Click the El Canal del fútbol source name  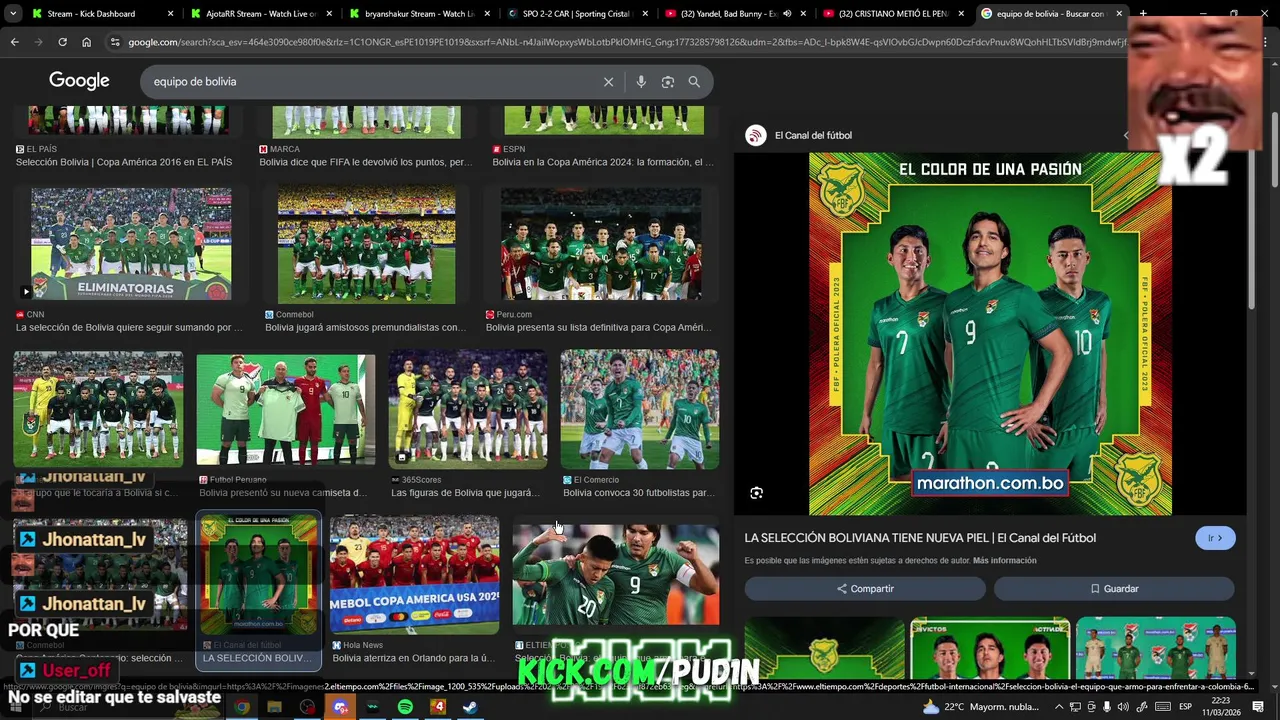click(813, 135)
